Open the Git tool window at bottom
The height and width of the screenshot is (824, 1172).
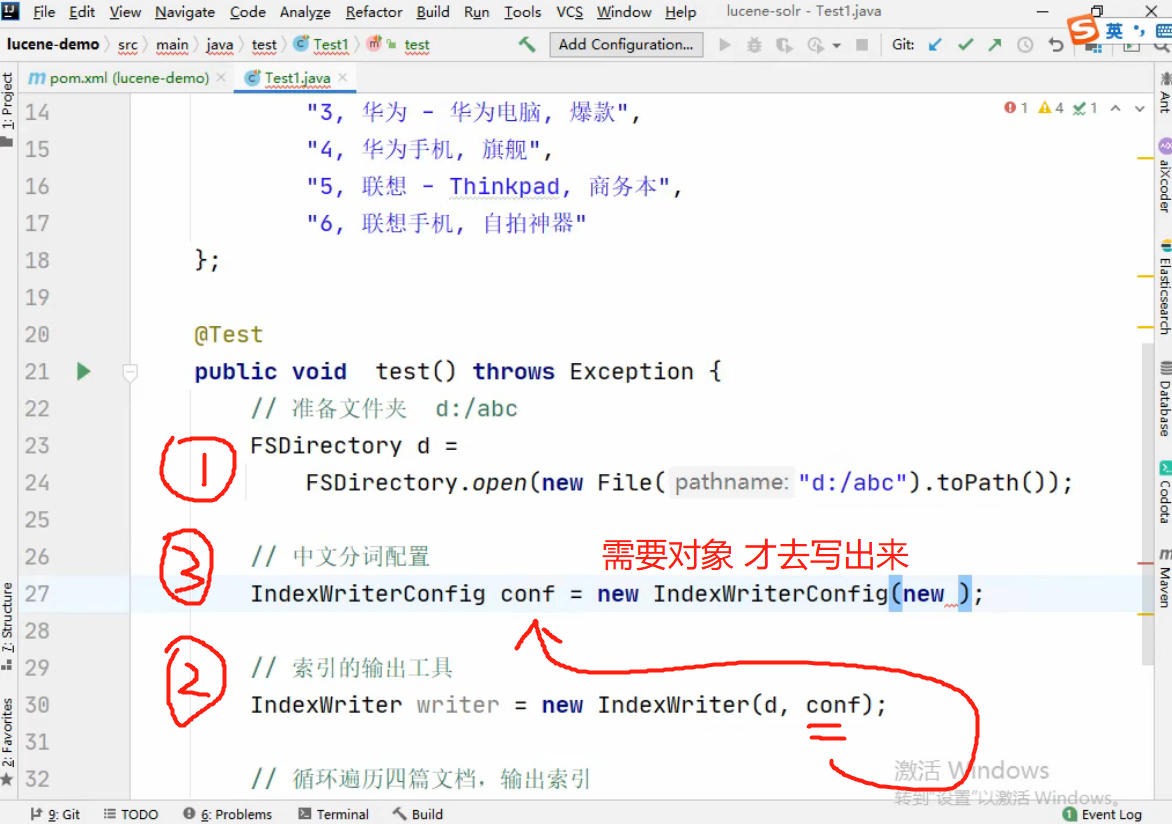[55, 814]
